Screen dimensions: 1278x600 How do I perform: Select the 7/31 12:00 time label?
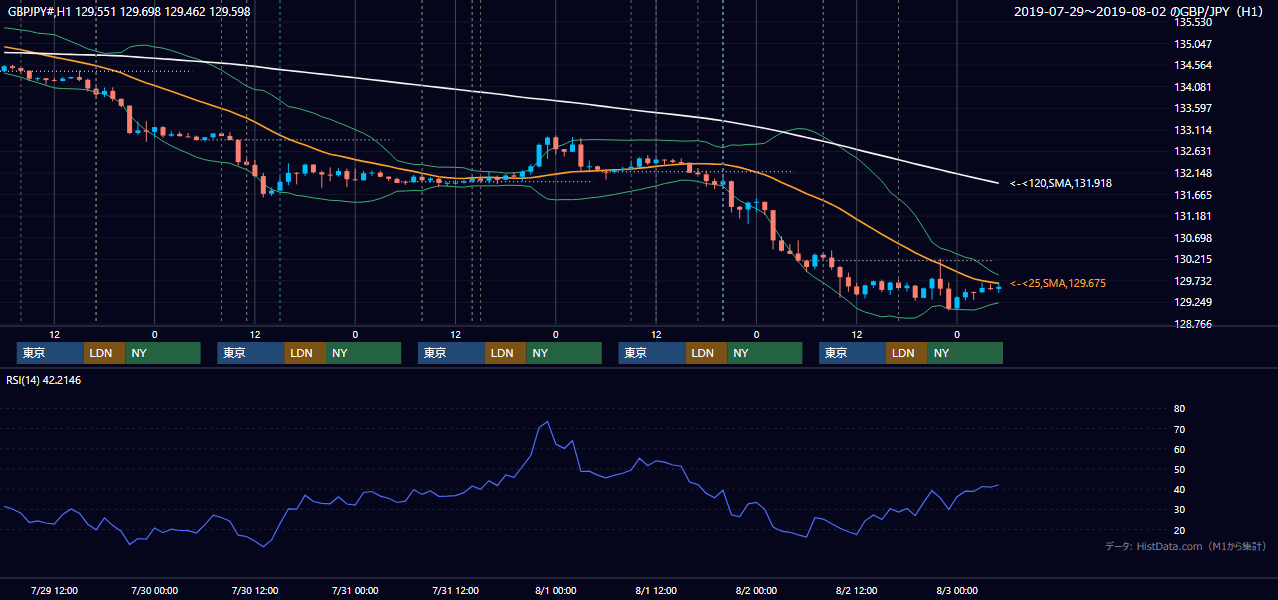coord(455,590)
